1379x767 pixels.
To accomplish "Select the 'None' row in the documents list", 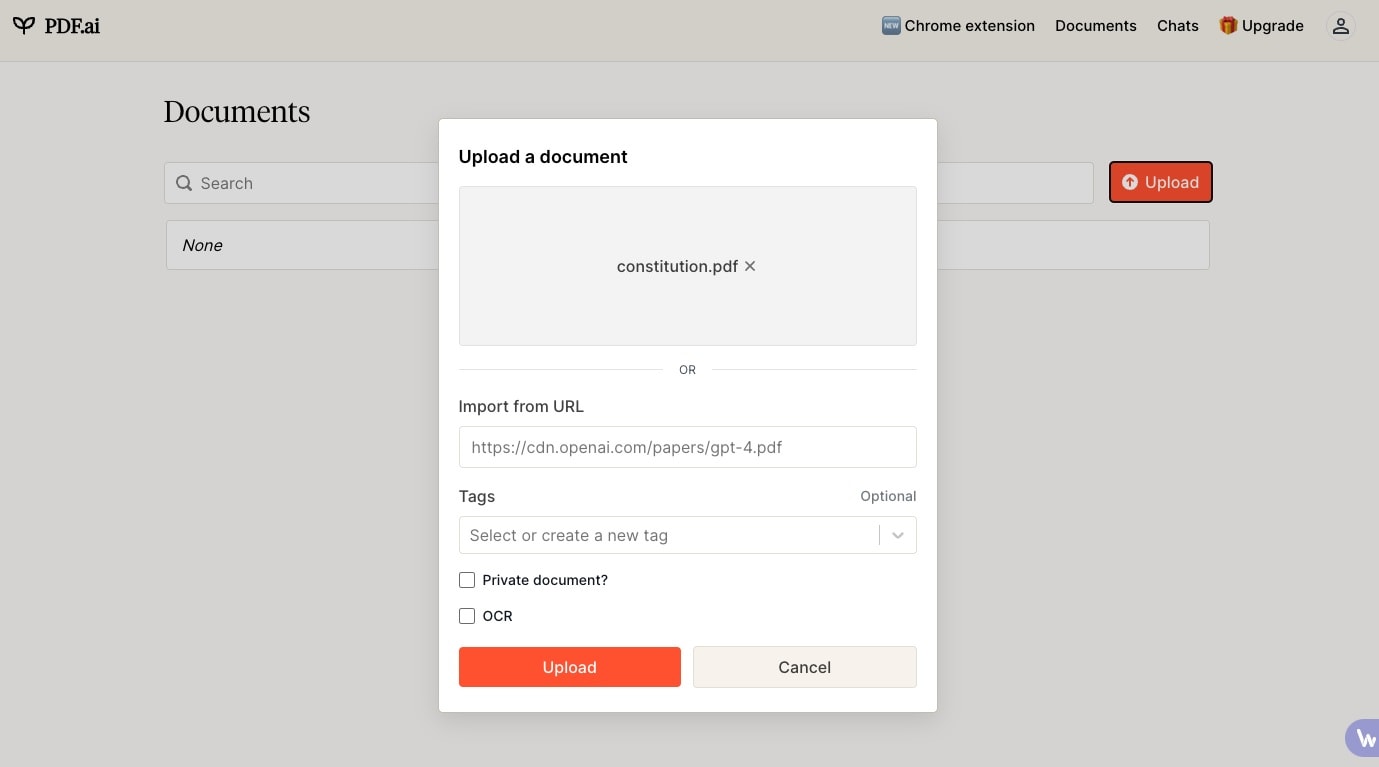I will point(688,245).
